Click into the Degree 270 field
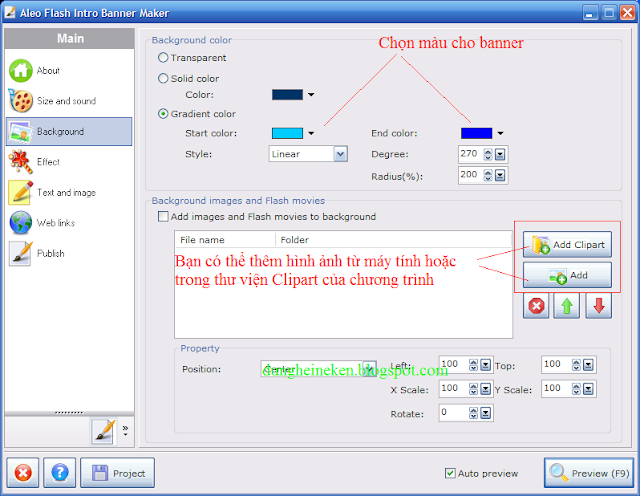 [471, 154]
